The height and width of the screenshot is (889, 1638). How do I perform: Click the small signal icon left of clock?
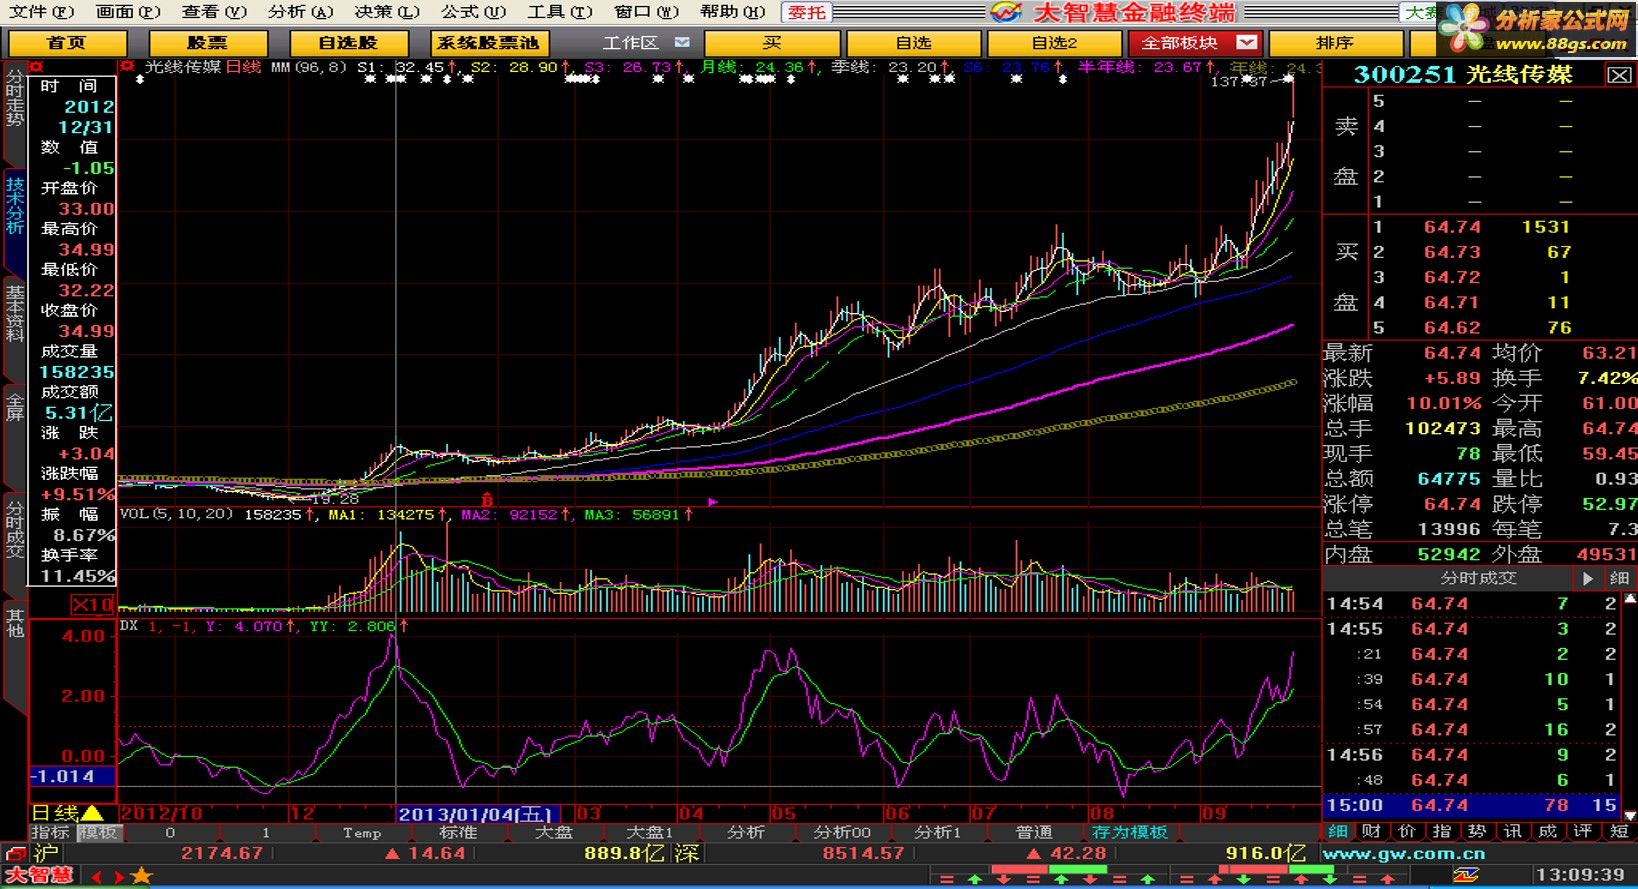[1466, 875]
